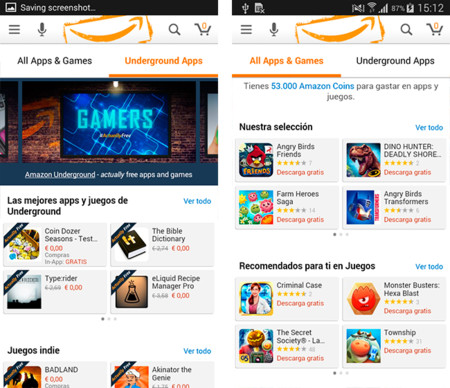
Task: Open Angry Birds Friends app icon
Action: 256,160
